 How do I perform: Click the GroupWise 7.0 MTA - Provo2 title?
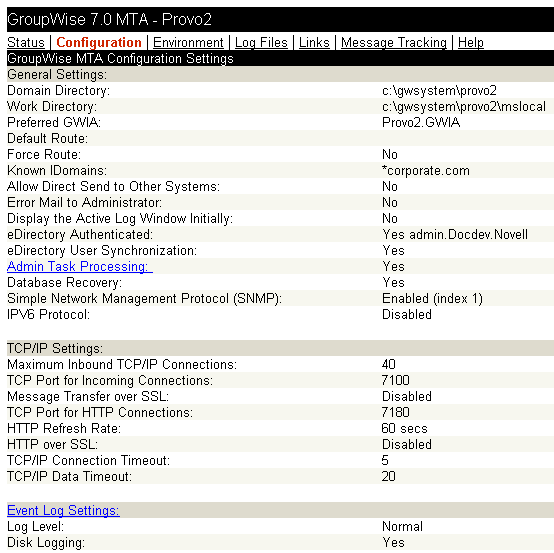pyautogui.click(x=109, y=19)
